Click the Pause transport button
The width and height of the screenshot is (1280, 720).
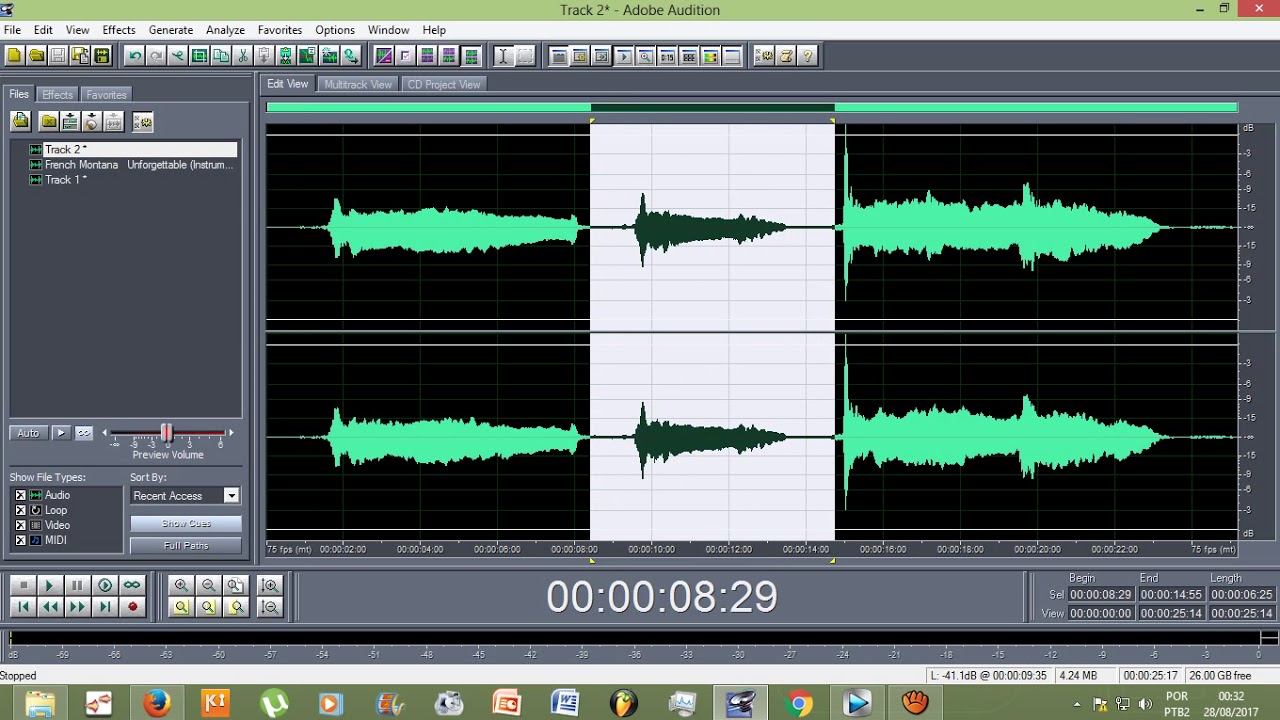[x=77, y=585]
